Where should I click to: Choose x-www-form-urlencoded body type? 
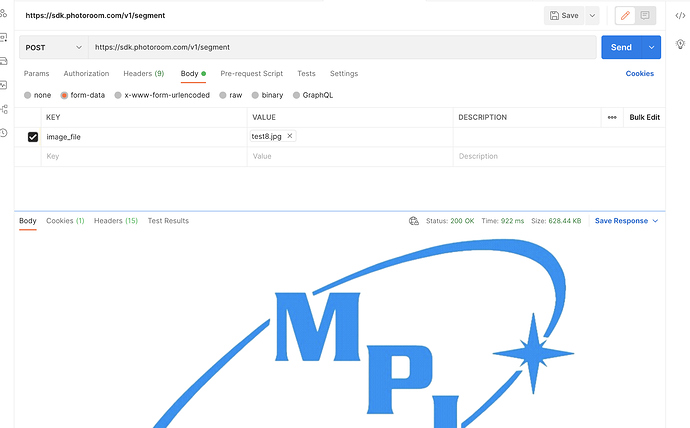click(162, 95)
